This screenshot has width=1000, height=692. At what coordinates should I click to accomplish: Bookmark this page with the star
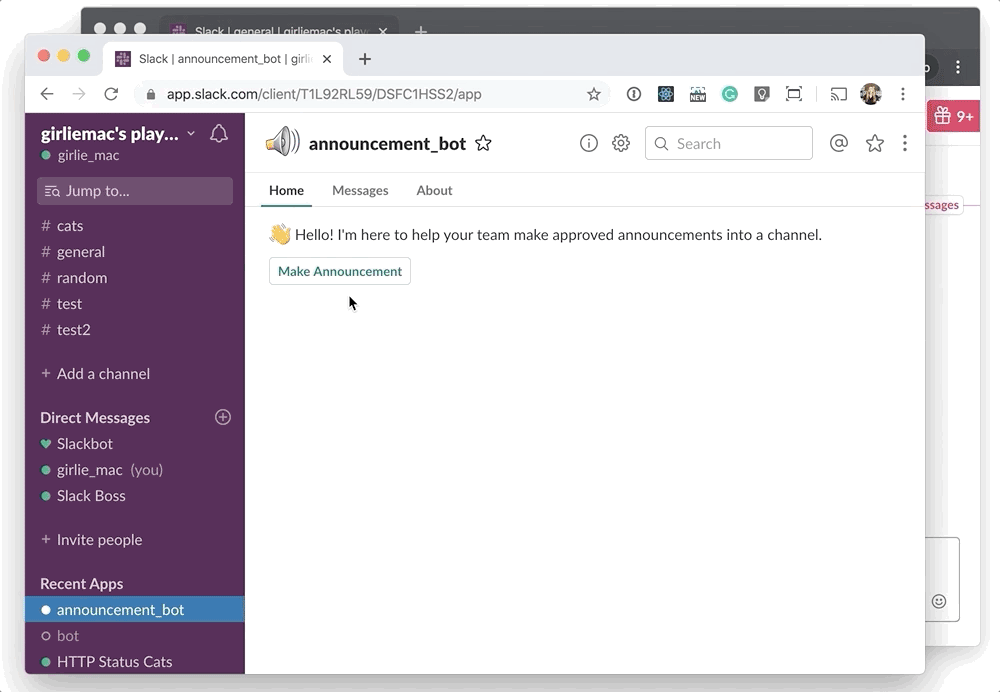pos(594,94)
